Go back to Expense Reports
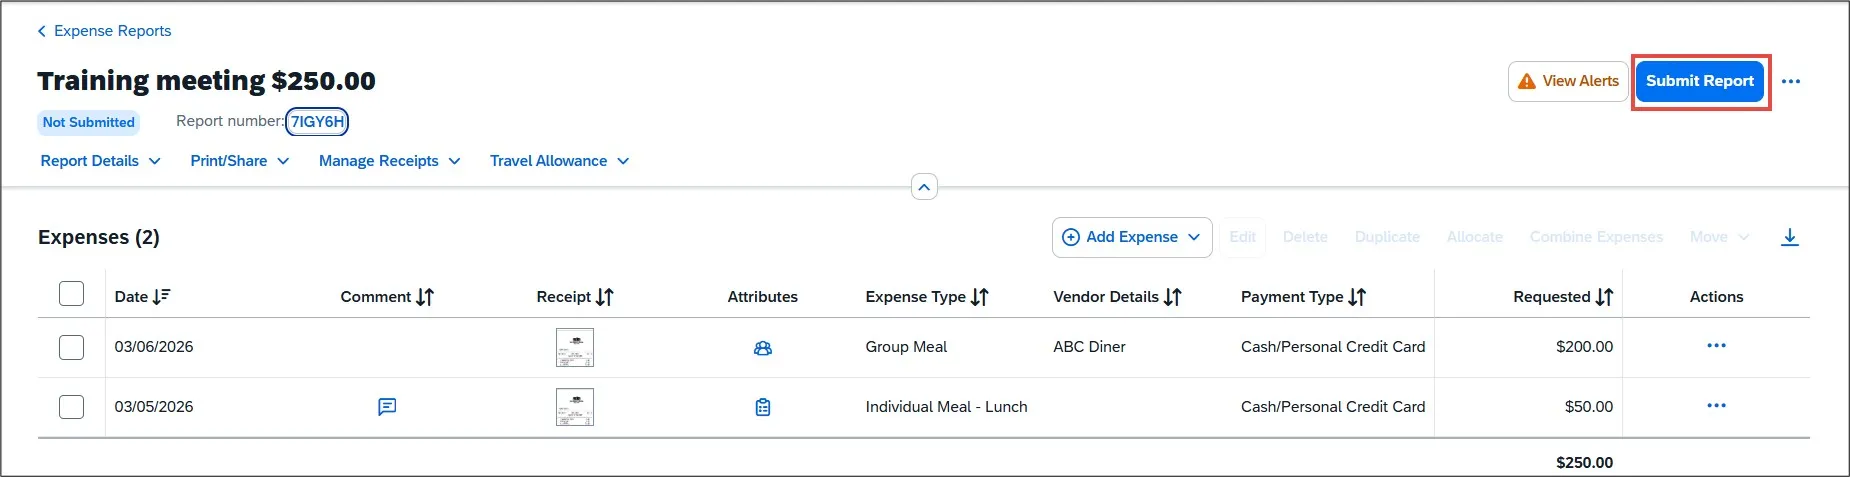Image resolution: width=1850 pixels, height=477 pixels. tap(104, 31)
